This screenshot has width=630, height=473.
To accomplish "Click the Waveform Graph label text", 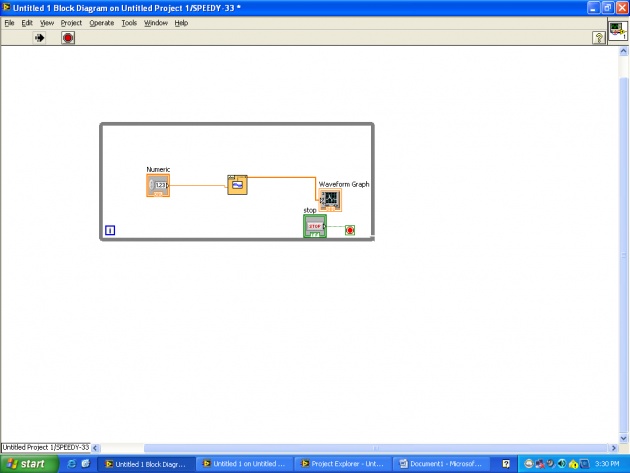I will click(x=344, y=184).
